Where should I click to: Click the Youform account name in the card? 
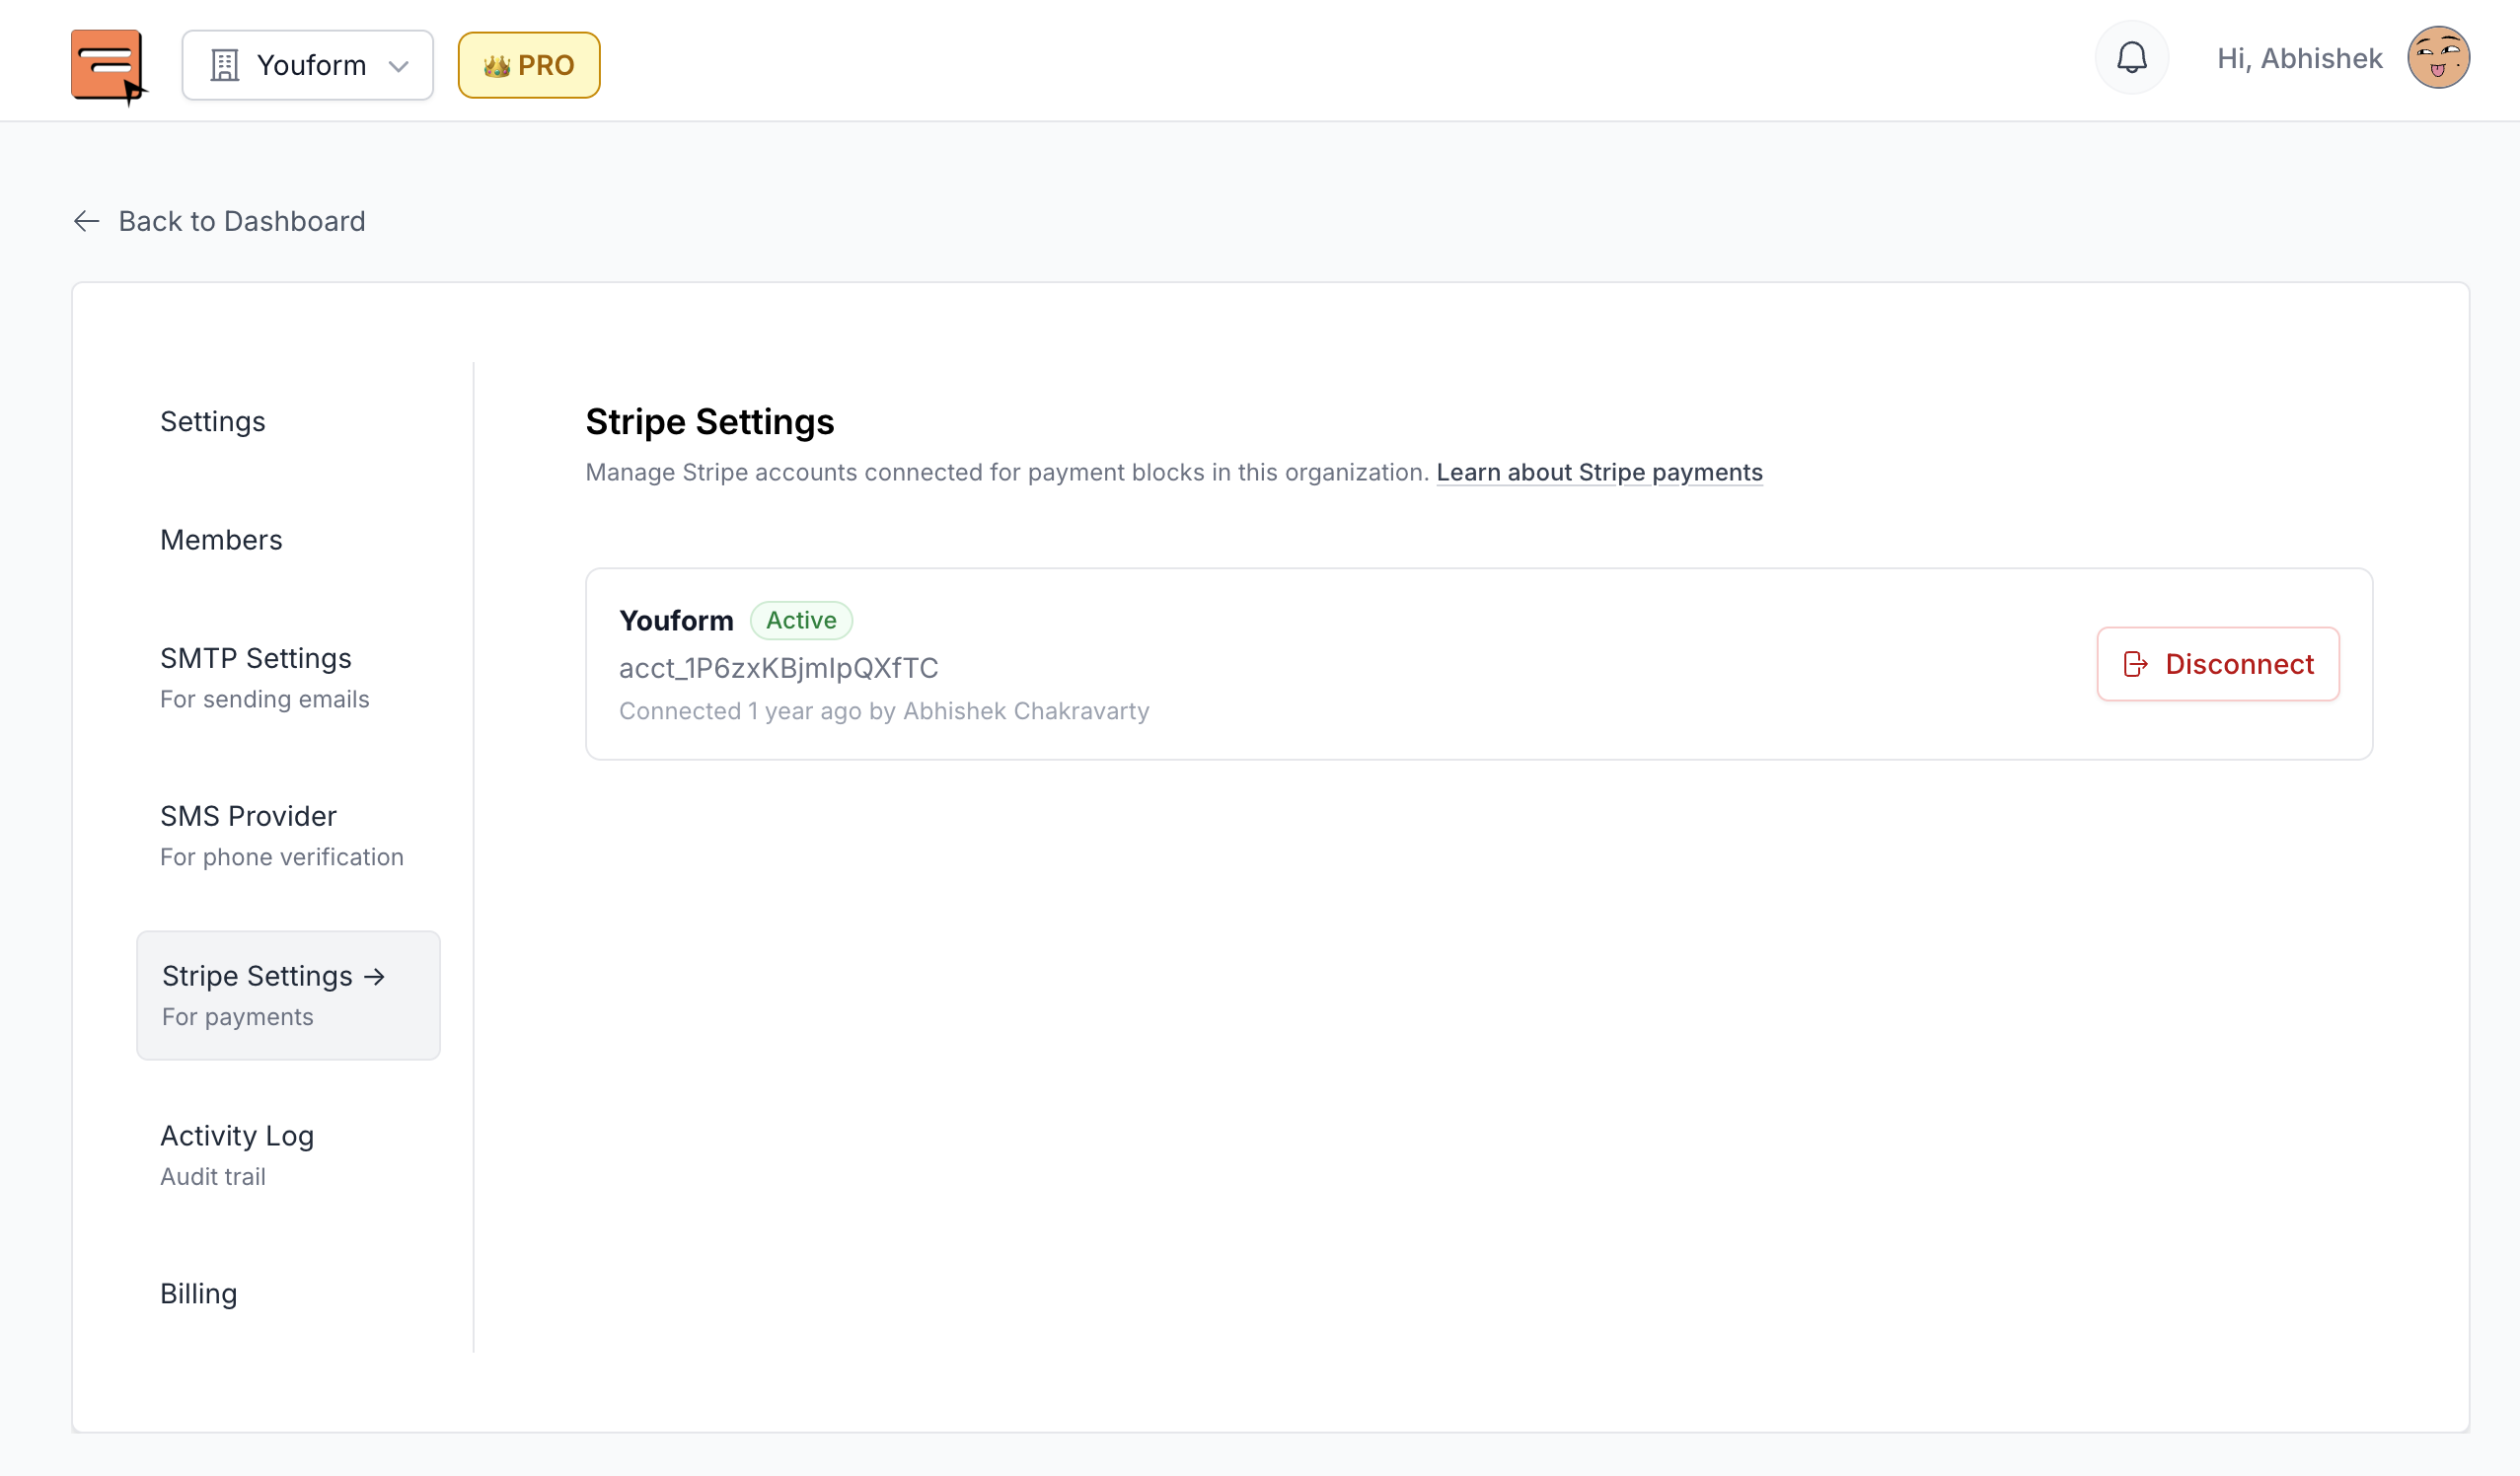point(676,620)
